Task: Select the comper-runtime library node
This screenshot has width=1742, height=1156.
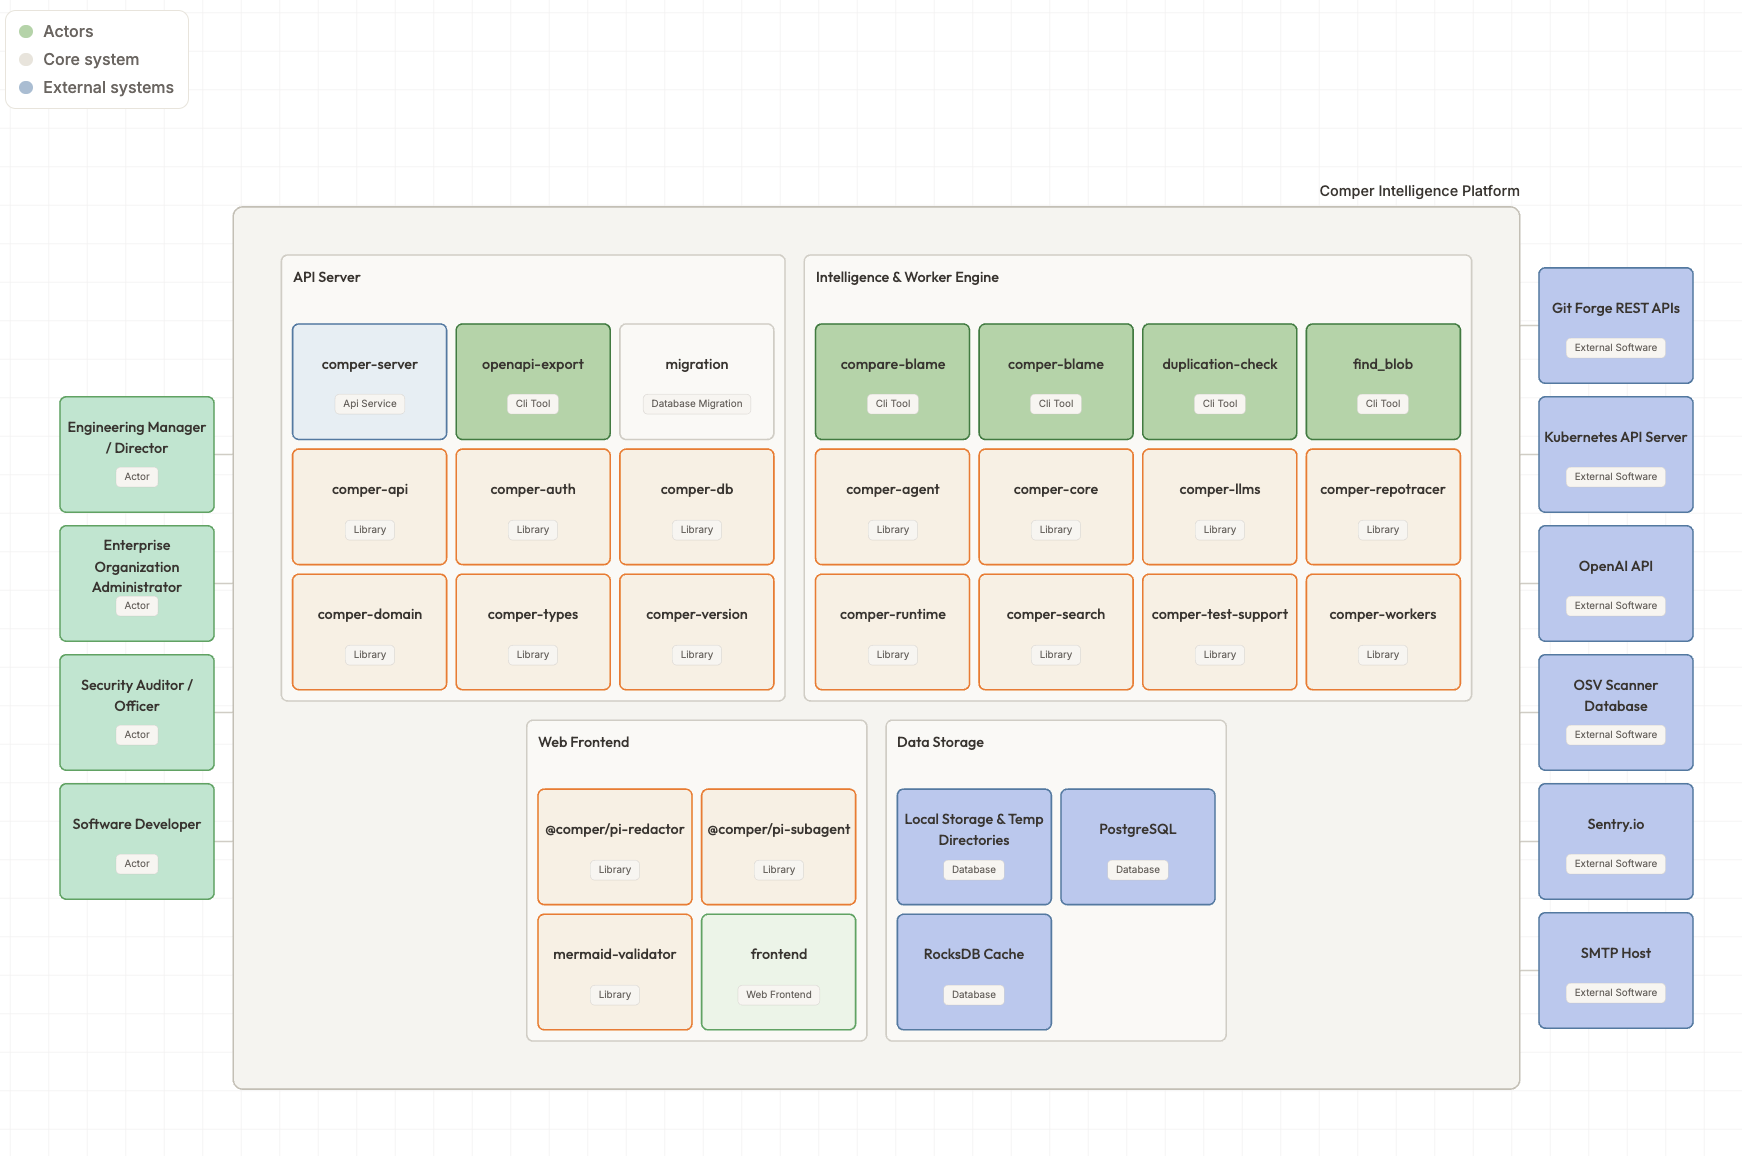Action: point(893,632)
